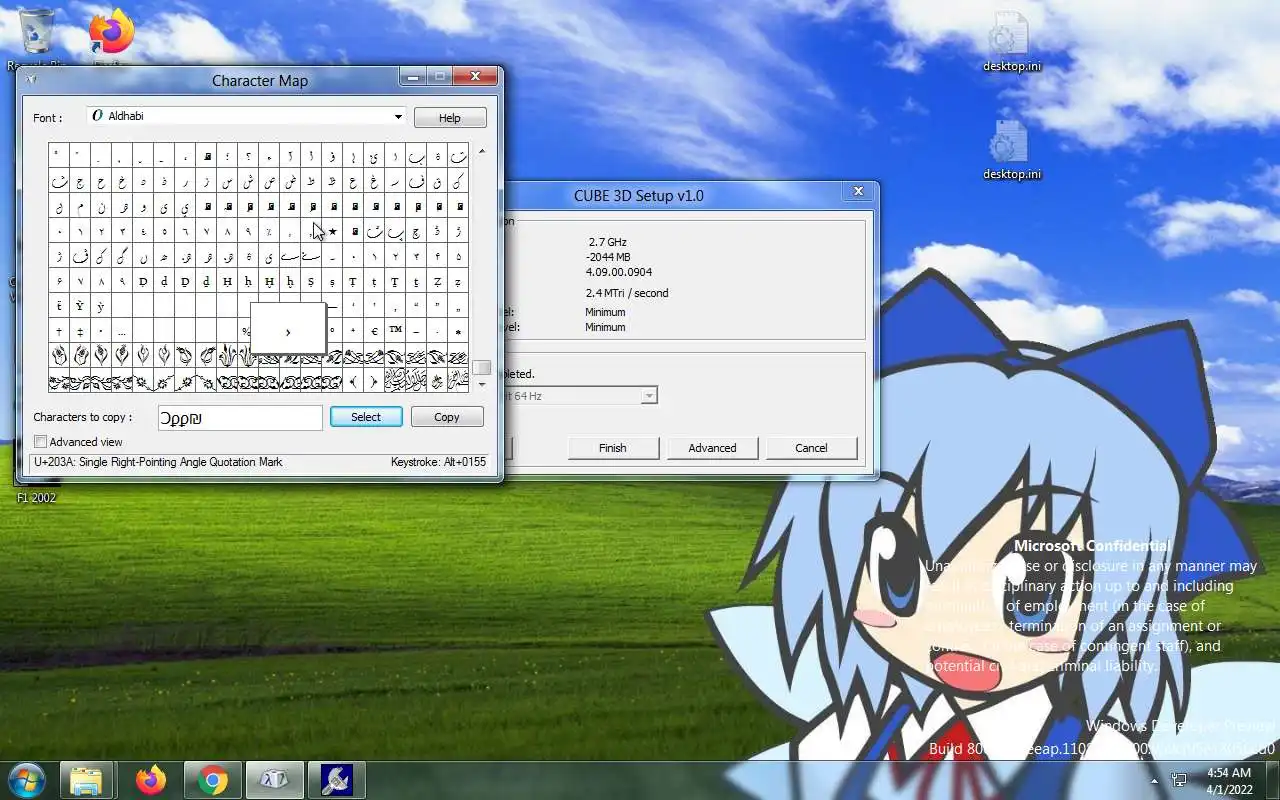Viewport: 1280px width, 800px height.
Task: Click the character grid scrollbar thumb
Action: point(482,367)
